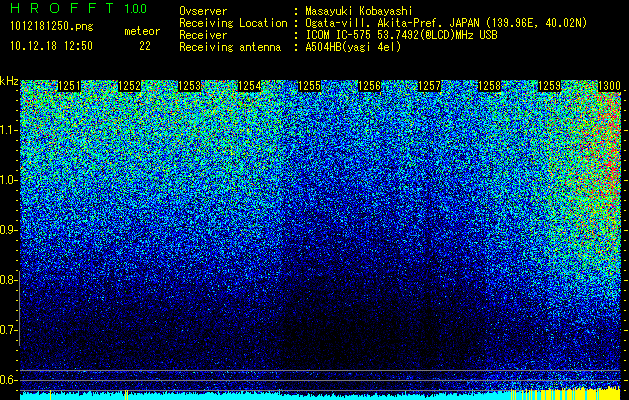The height and width of the screenshot is (400, 629).
Task: Click the Receiving Location label
Action: 233,24
